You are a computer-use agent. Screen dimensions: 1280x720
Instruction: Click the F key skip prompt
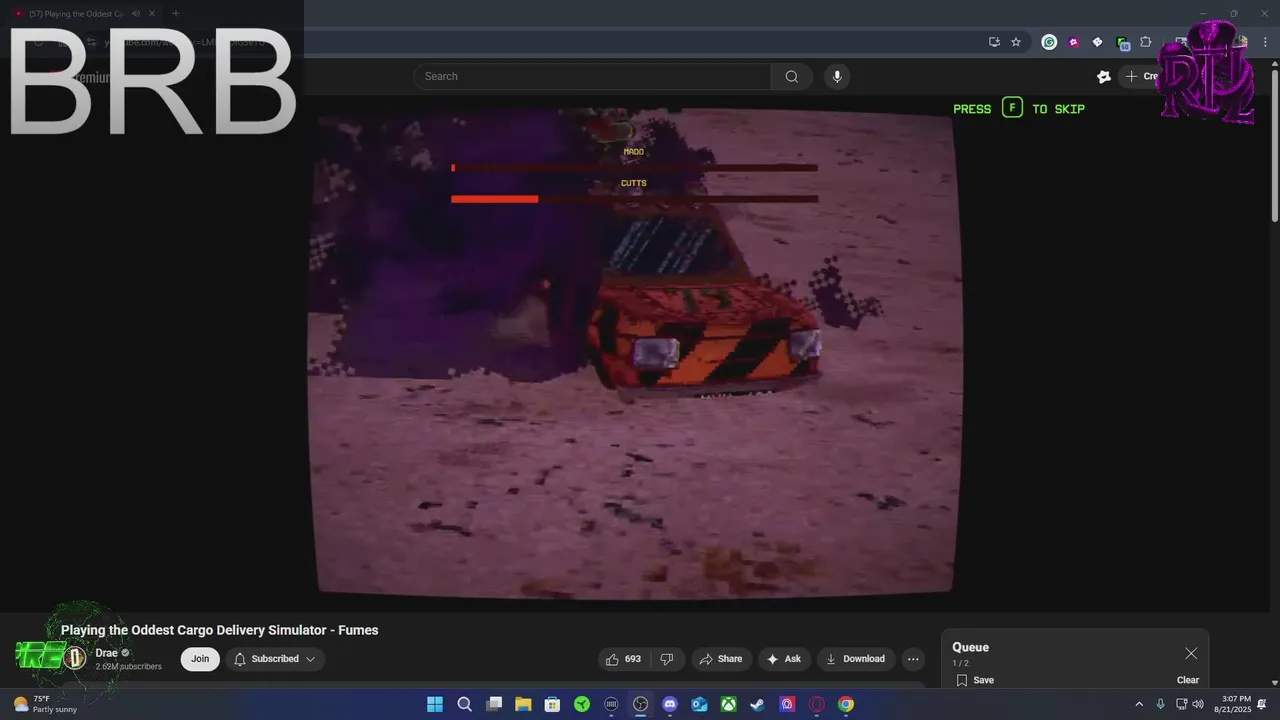click(1013, 108)
